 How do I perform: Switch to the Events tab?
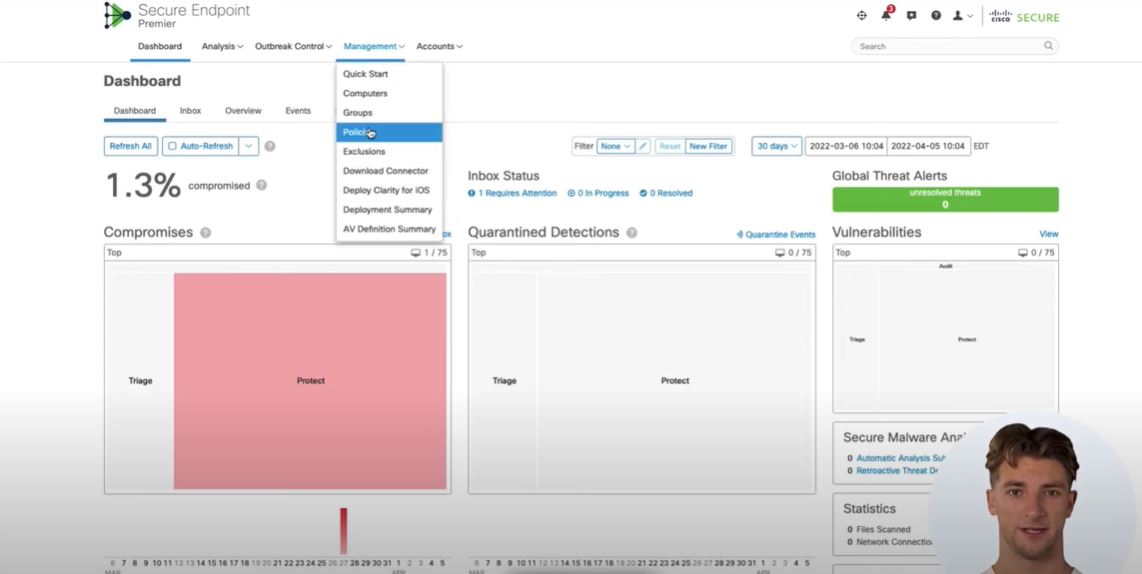point(298,111)
